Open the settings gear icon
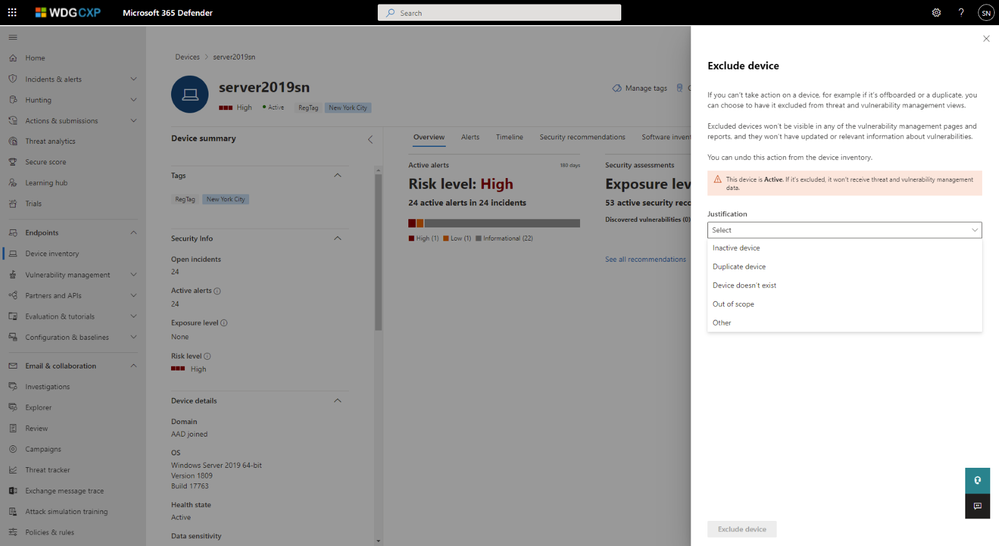The image size is (999, 546). 936,13
